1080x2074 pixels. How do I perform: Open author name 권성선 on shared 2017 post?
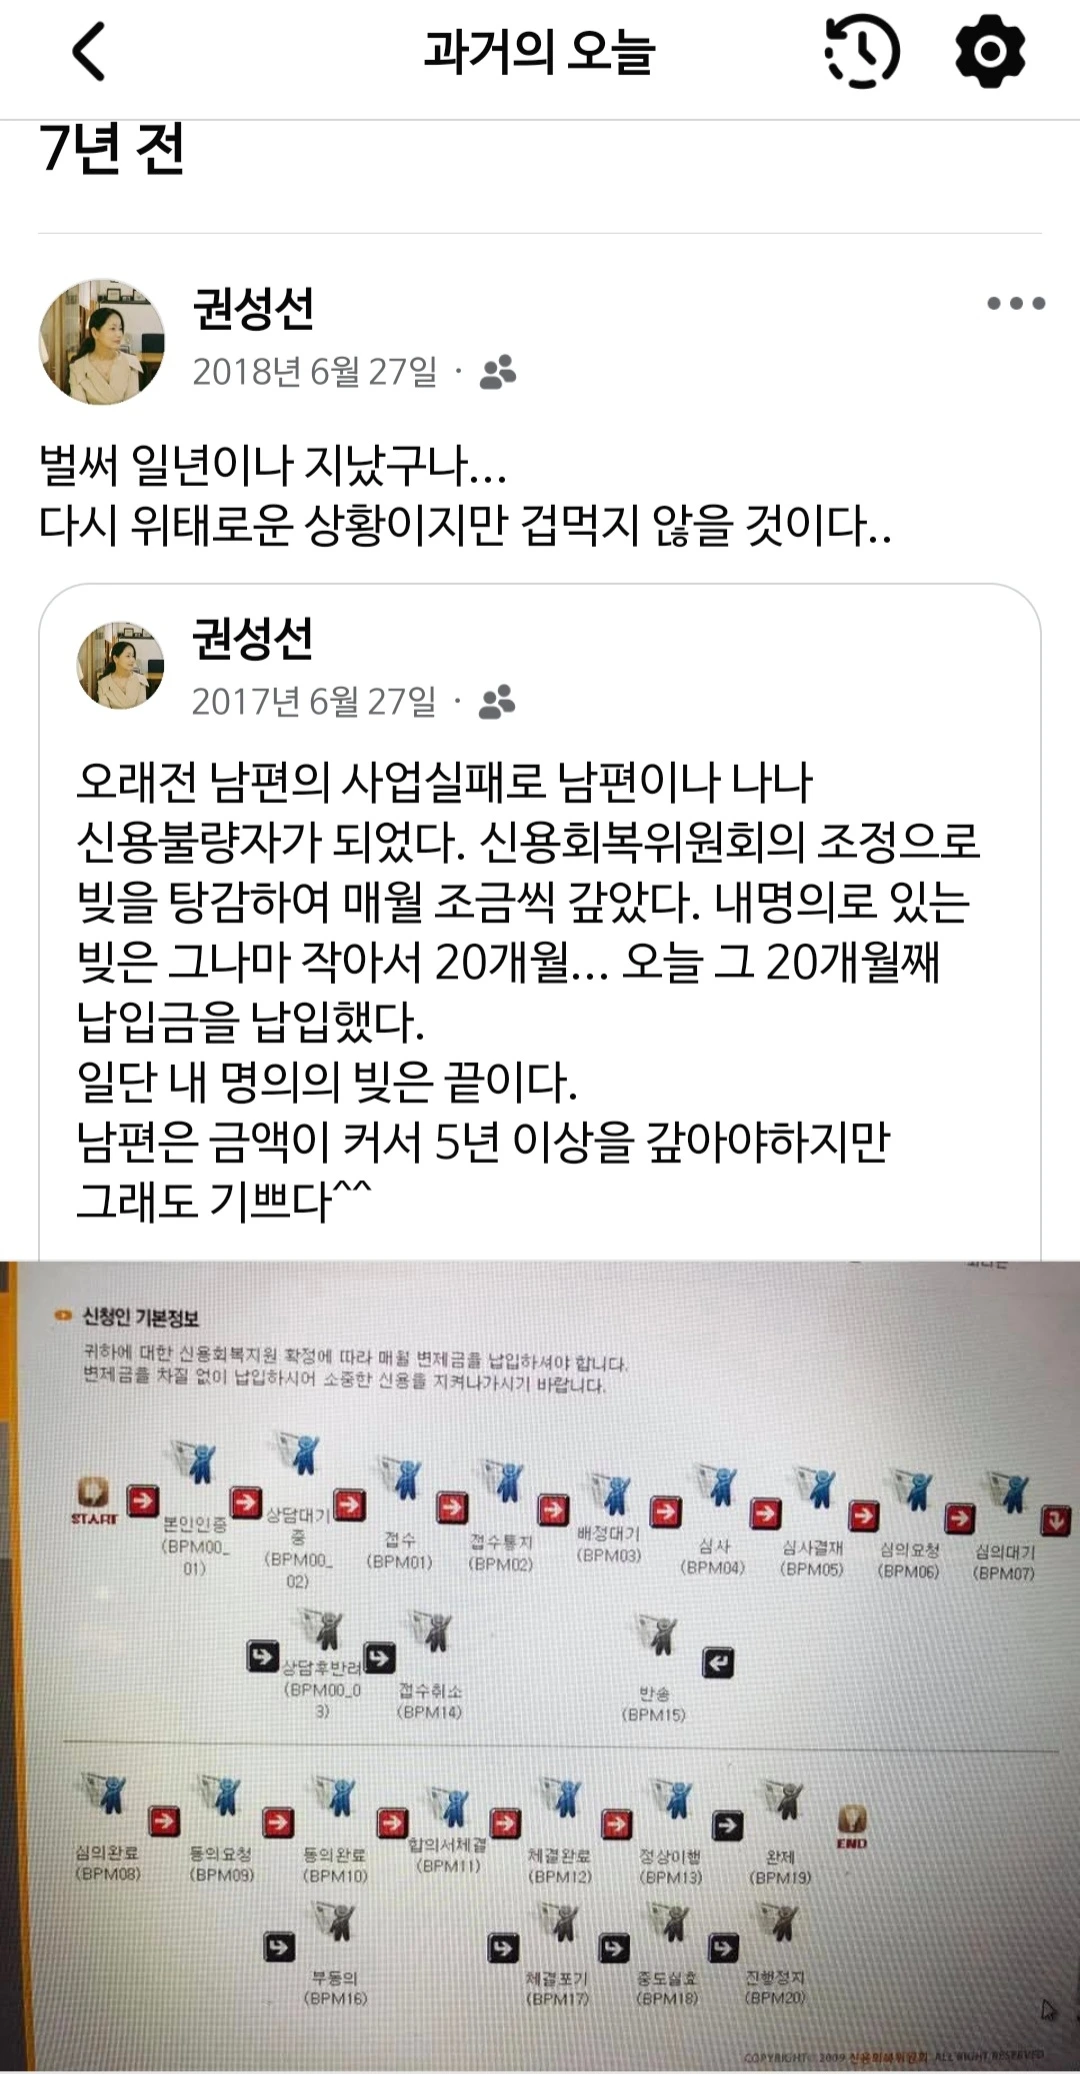tap(253, 638)
